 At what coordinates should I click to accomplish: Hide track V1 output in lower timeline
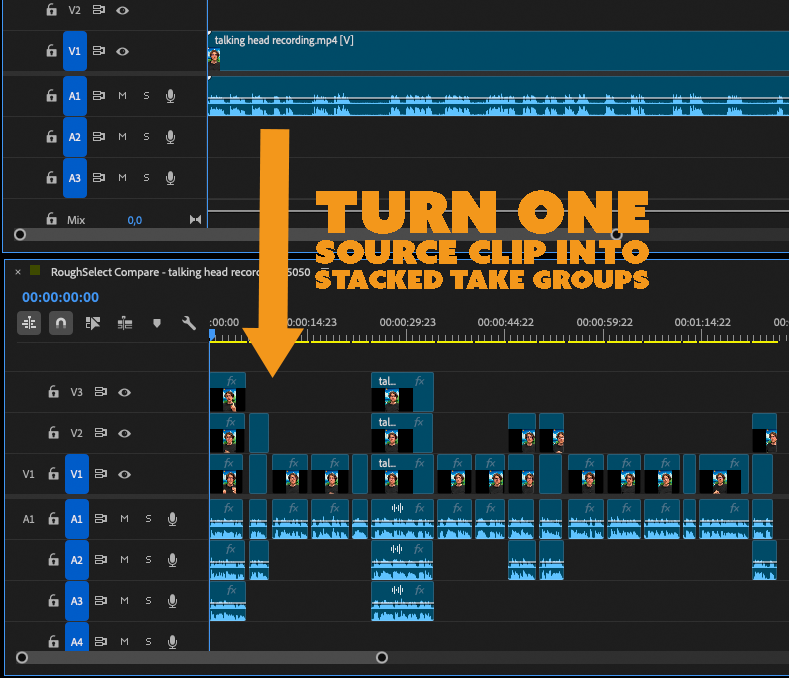pos(124,474)
